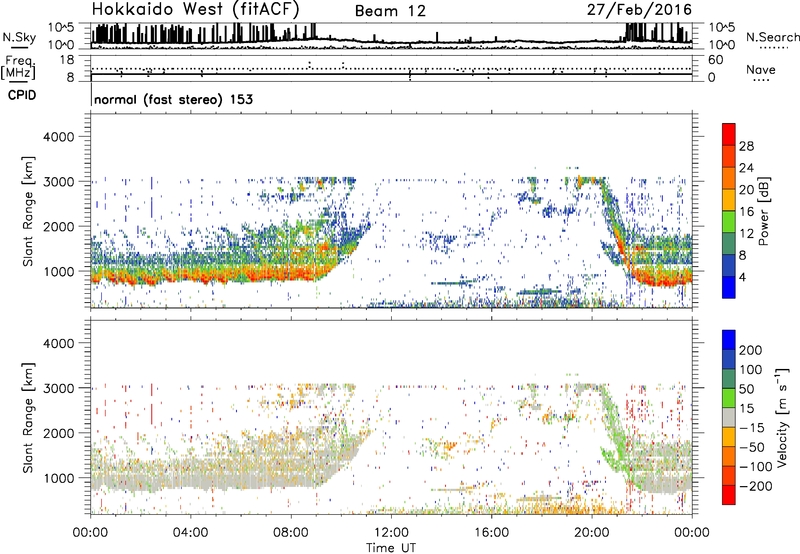Click the 'Slant Range [km]' label of power panel
This screenshot has width=800, height=554.
pyautogui.click(x=28, y=211)
